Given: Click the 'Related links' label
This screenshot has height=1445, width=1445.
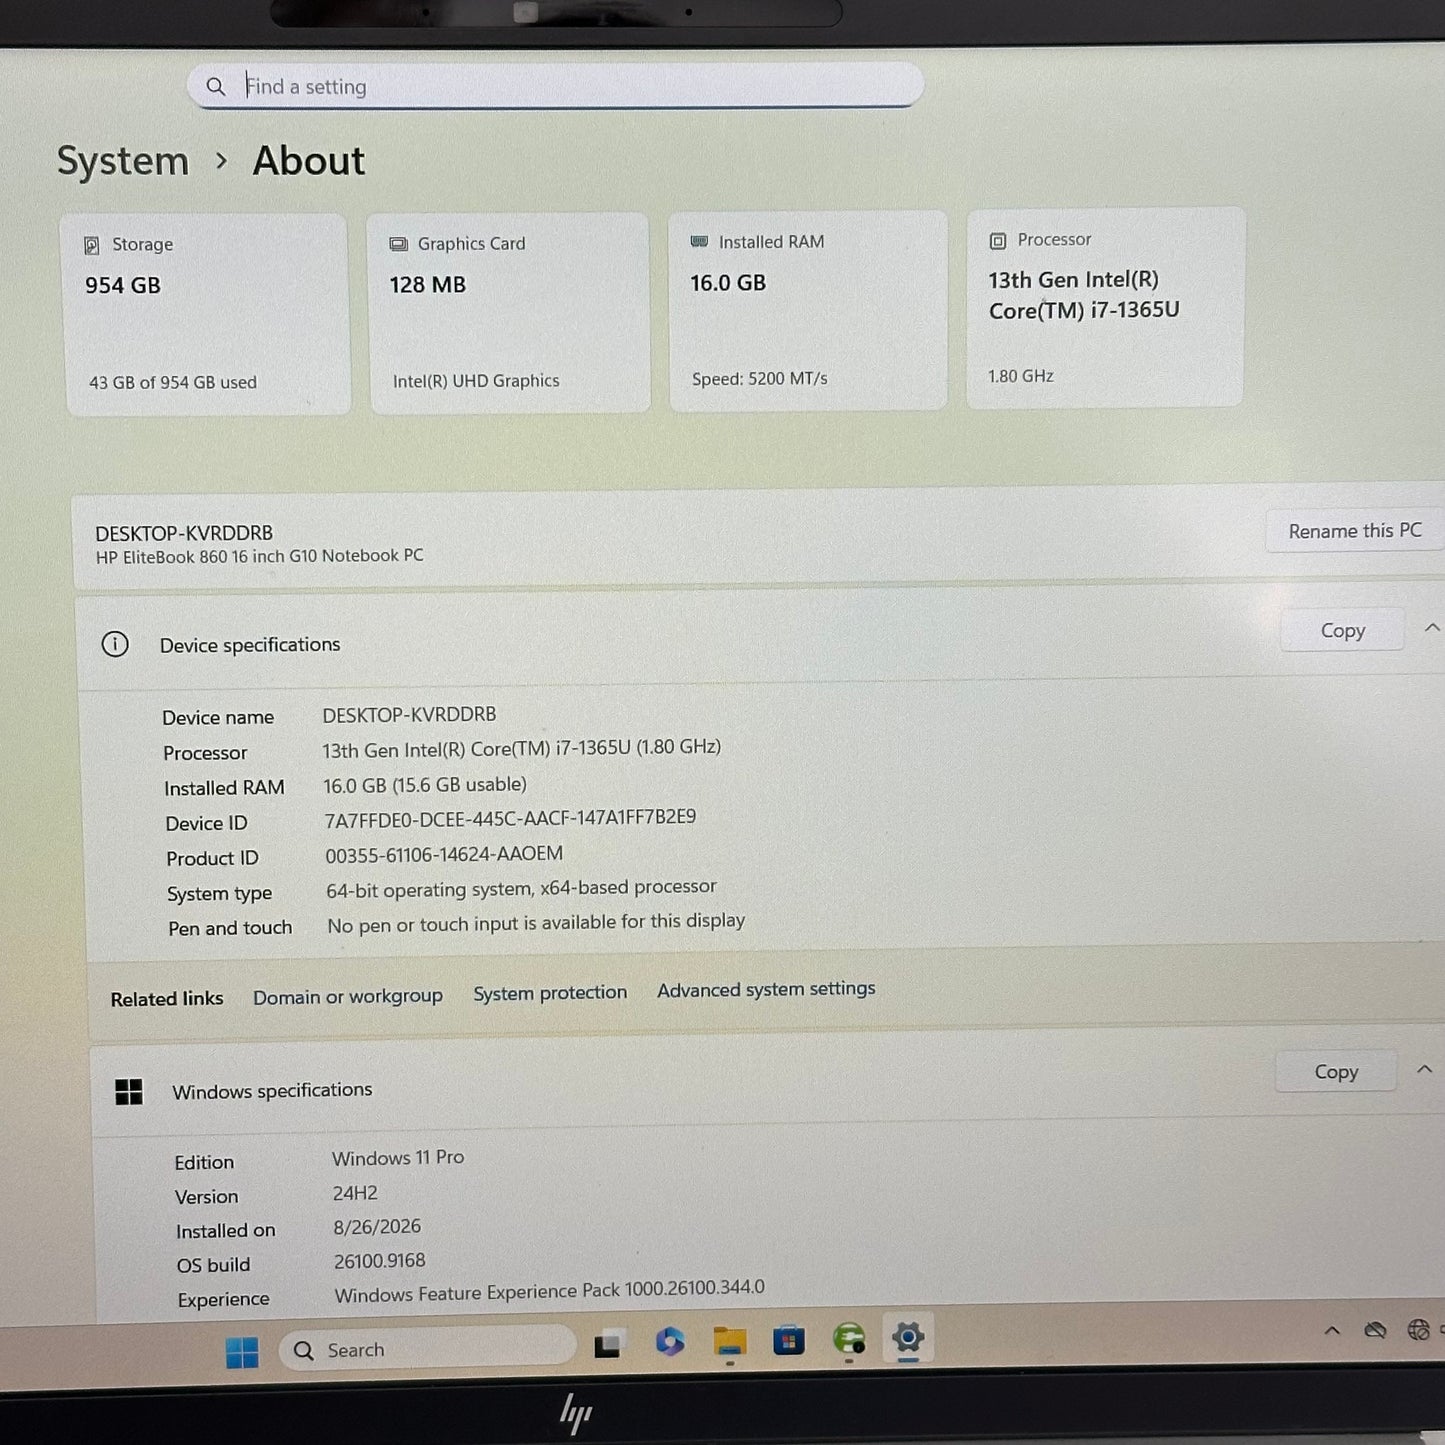Looking at the screenshot, I should 167,999.
